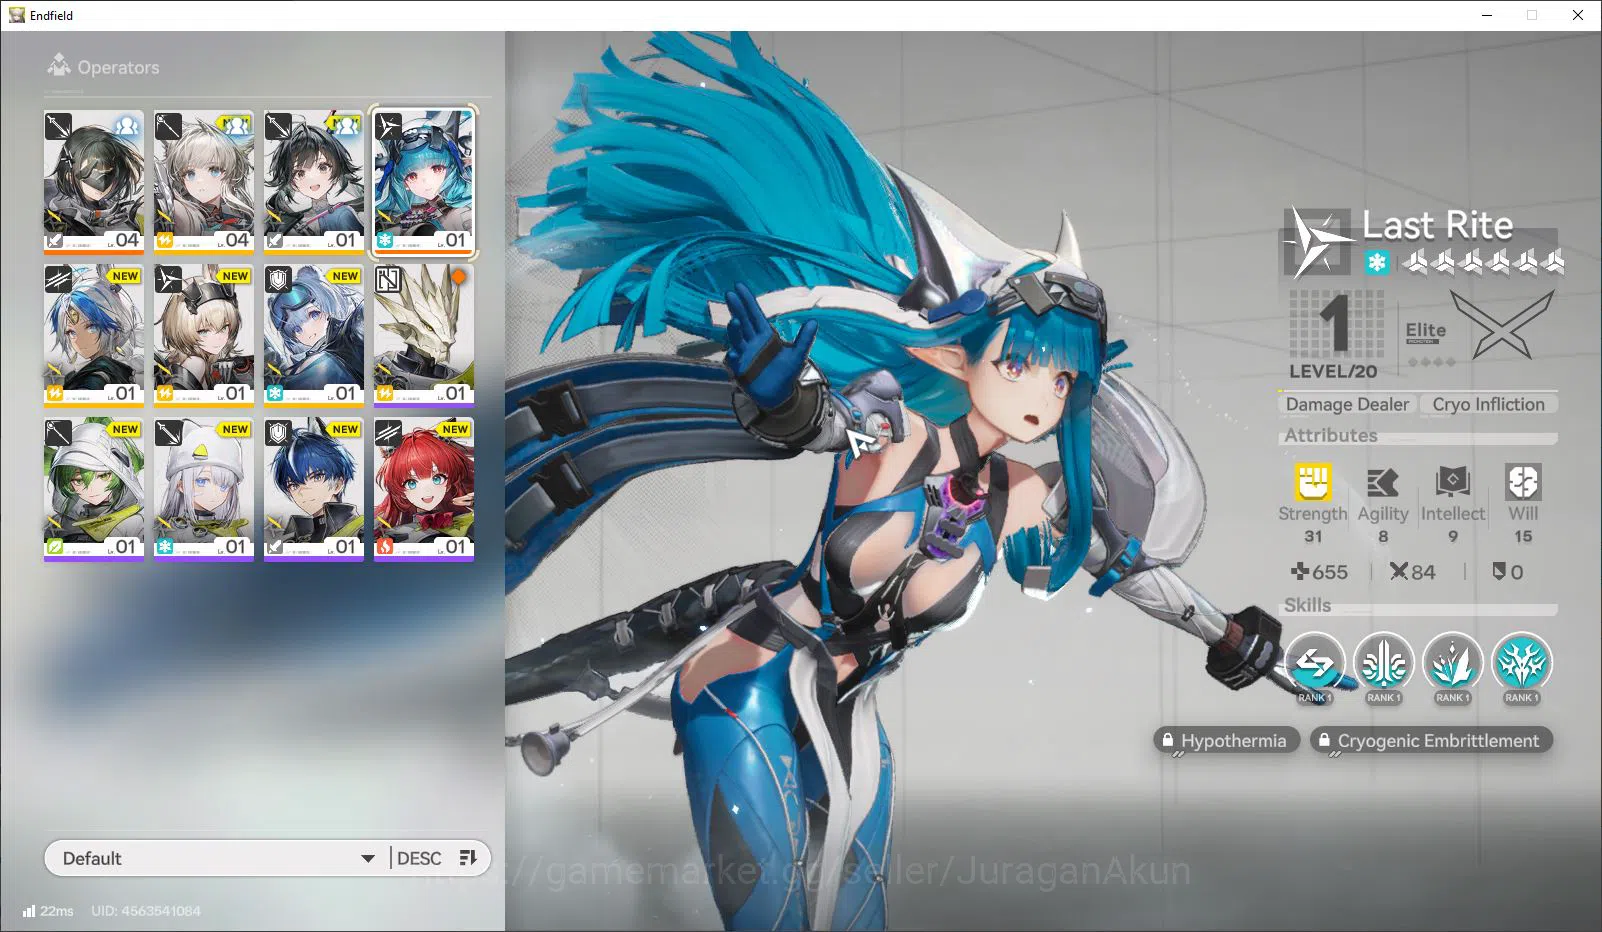Select the blue-streaked white-haired operator card
Screen dimensions: 1602x932
tap(94, 335)
